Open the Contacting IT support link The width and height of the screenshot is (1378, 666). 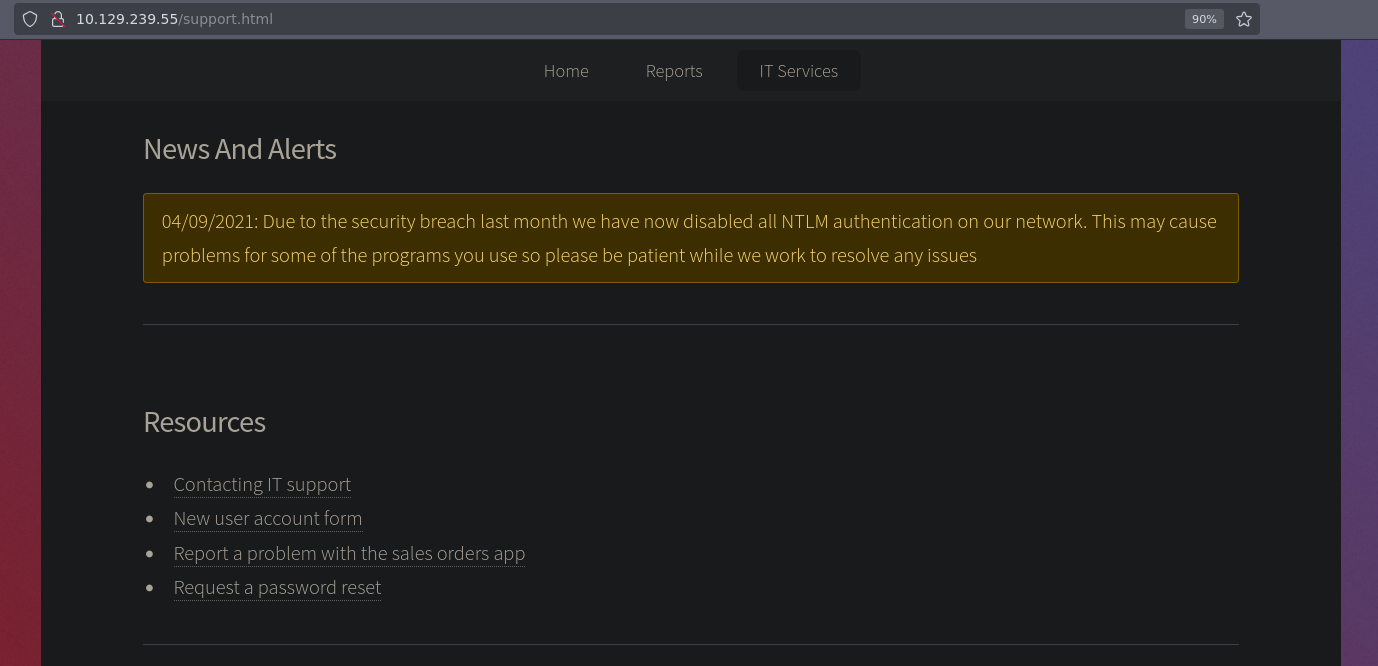(262, 485)
